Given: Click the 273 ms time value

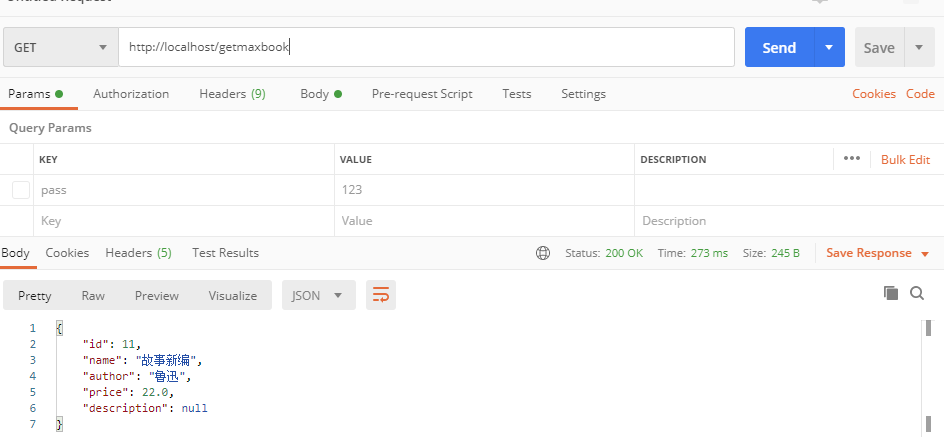Looking at the screenshot, I should pyautogui.click(x=709, y=253).
